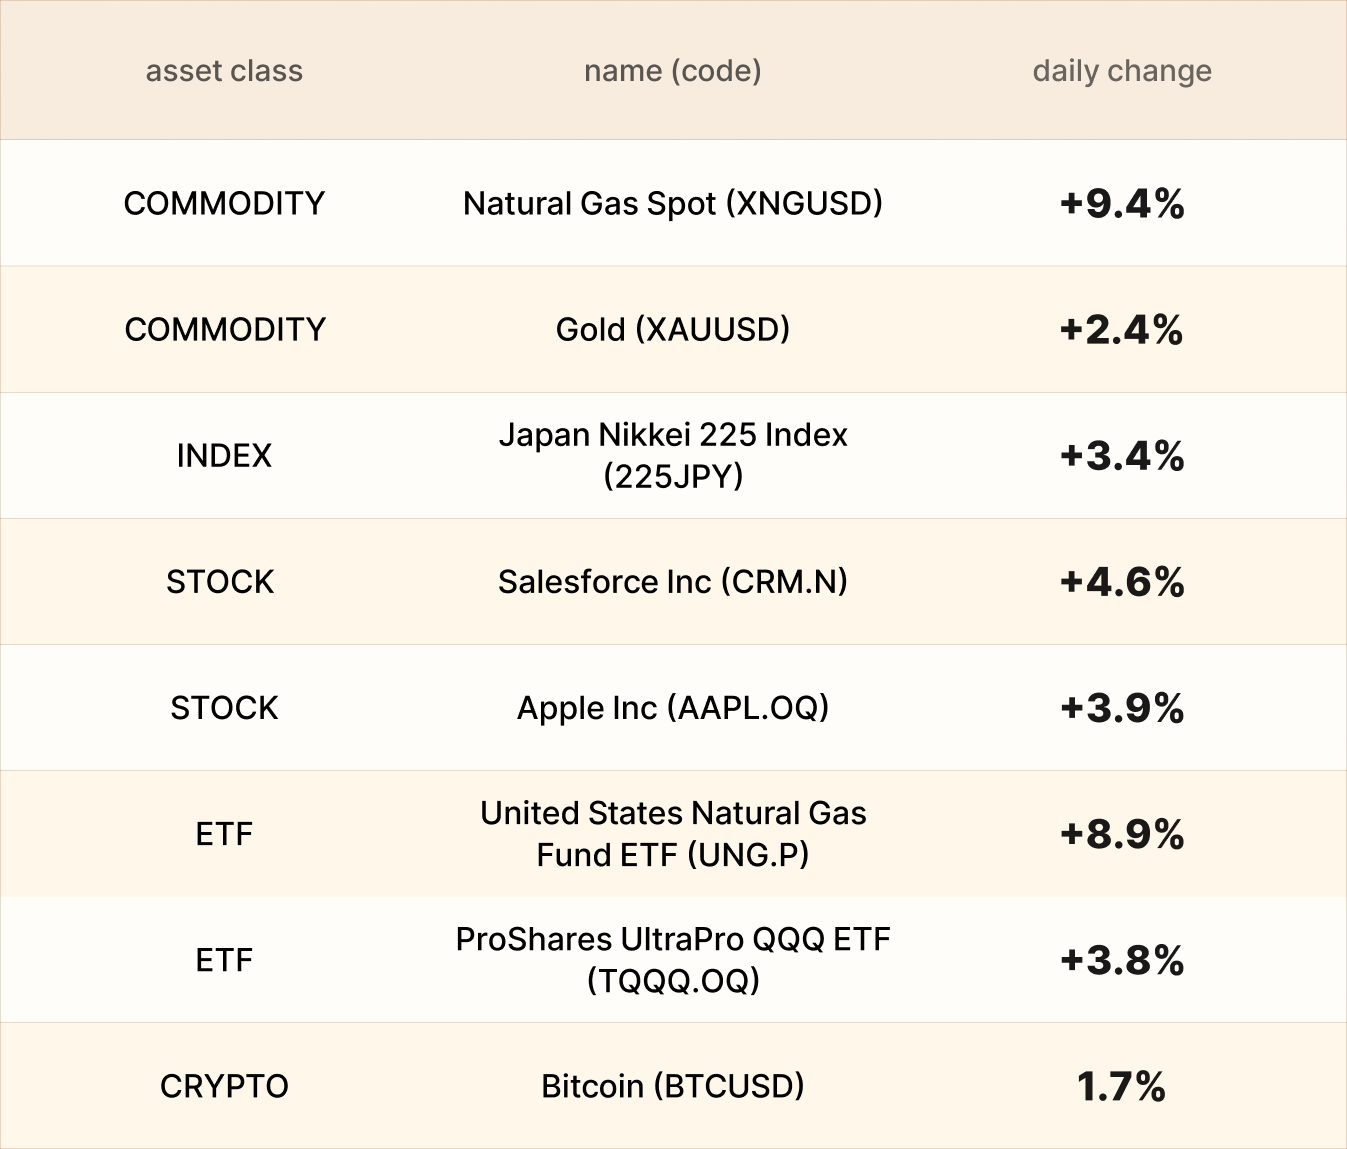Open Apple Inc (AAPL.OQ) entry
Image resolution: width=1347 pixels, height=1149 pixels.
point(672,707)
